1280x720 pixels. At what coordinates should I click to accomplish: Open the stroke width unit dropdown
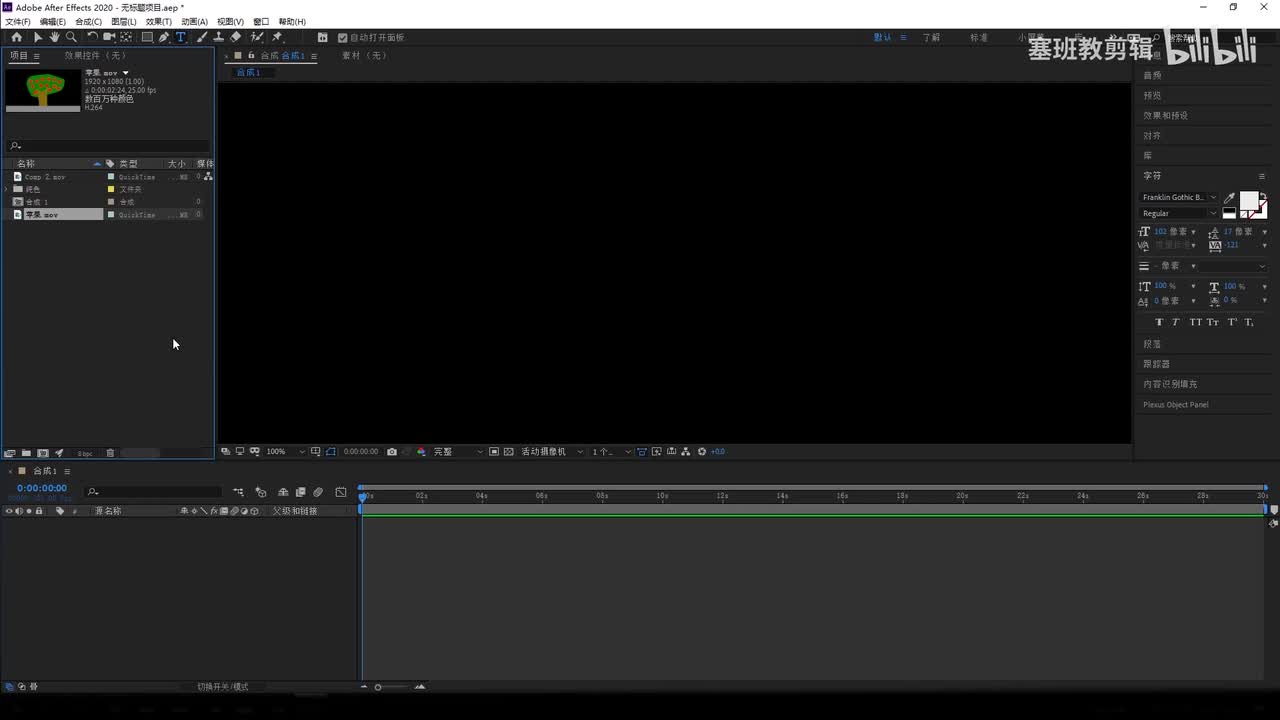tap(1193, 266)
